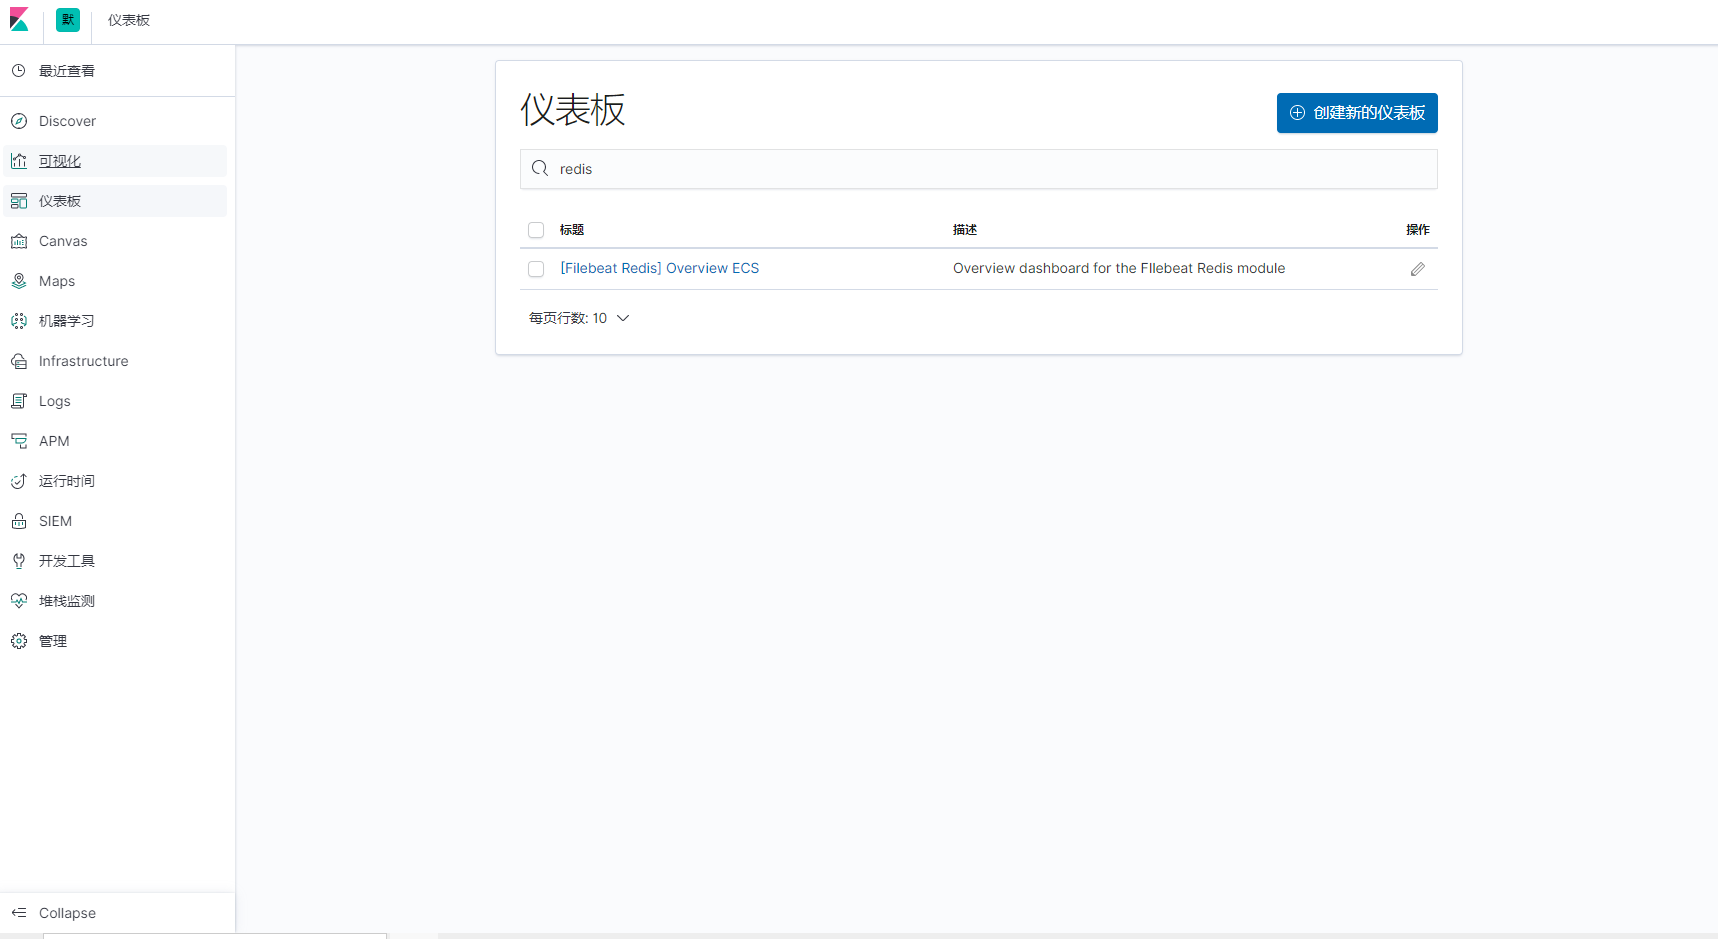Open the space selector avatar 默
Viewport: 1718px width, 939px height.
point(68,20)
